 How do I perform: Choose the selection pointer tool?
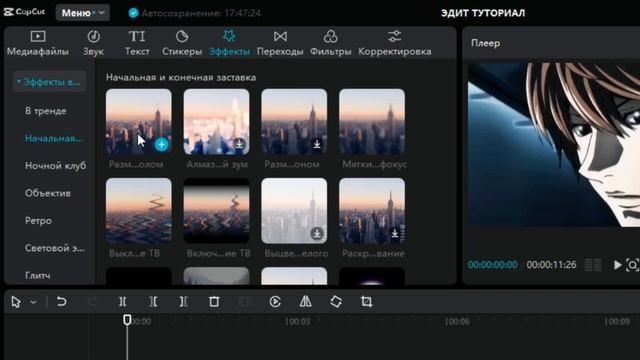16,302
